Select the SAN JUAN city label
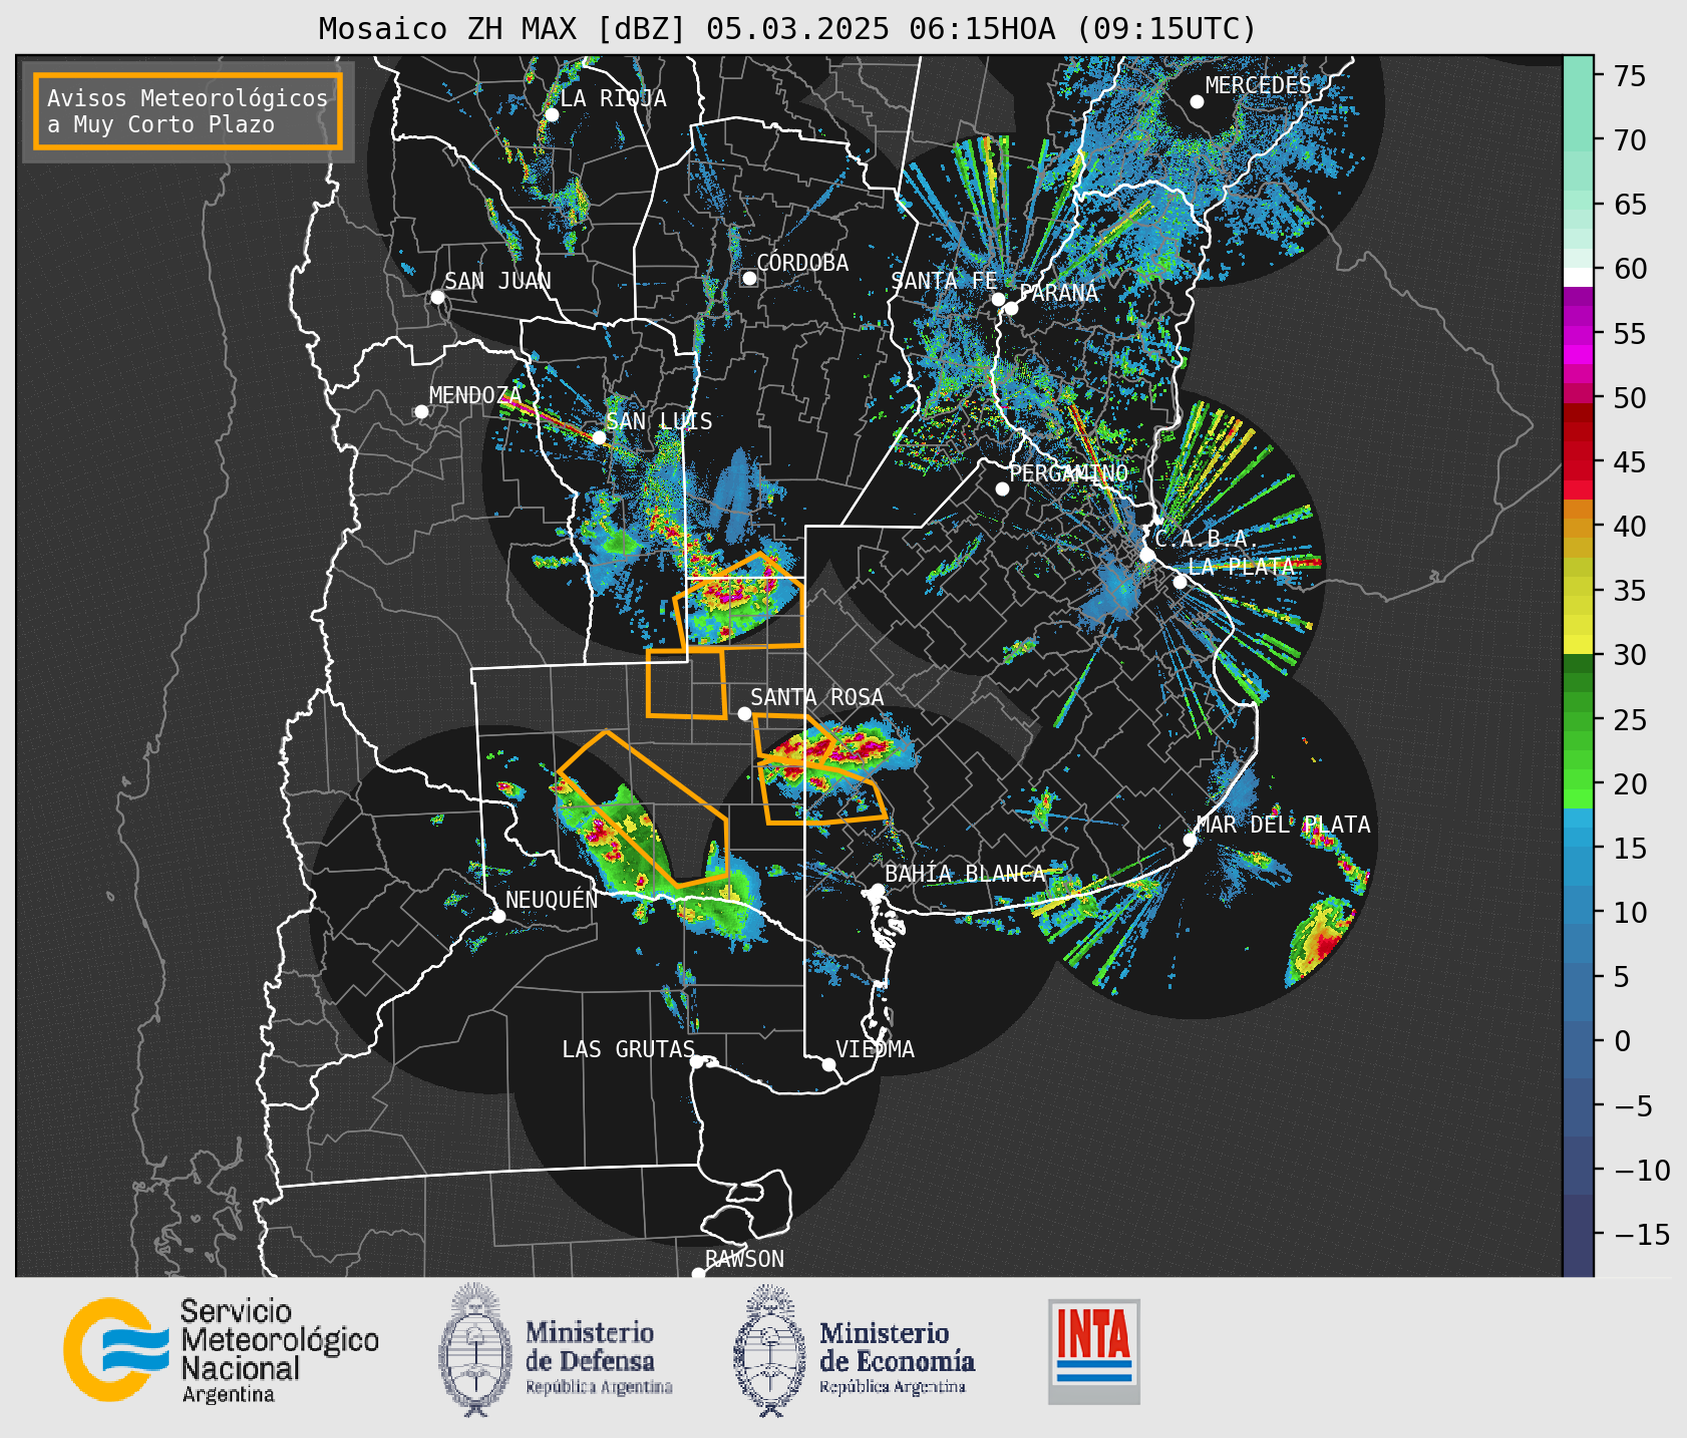Viewport: 1687px width, 1438px height. pyautogui.click(x=497, y=281)
